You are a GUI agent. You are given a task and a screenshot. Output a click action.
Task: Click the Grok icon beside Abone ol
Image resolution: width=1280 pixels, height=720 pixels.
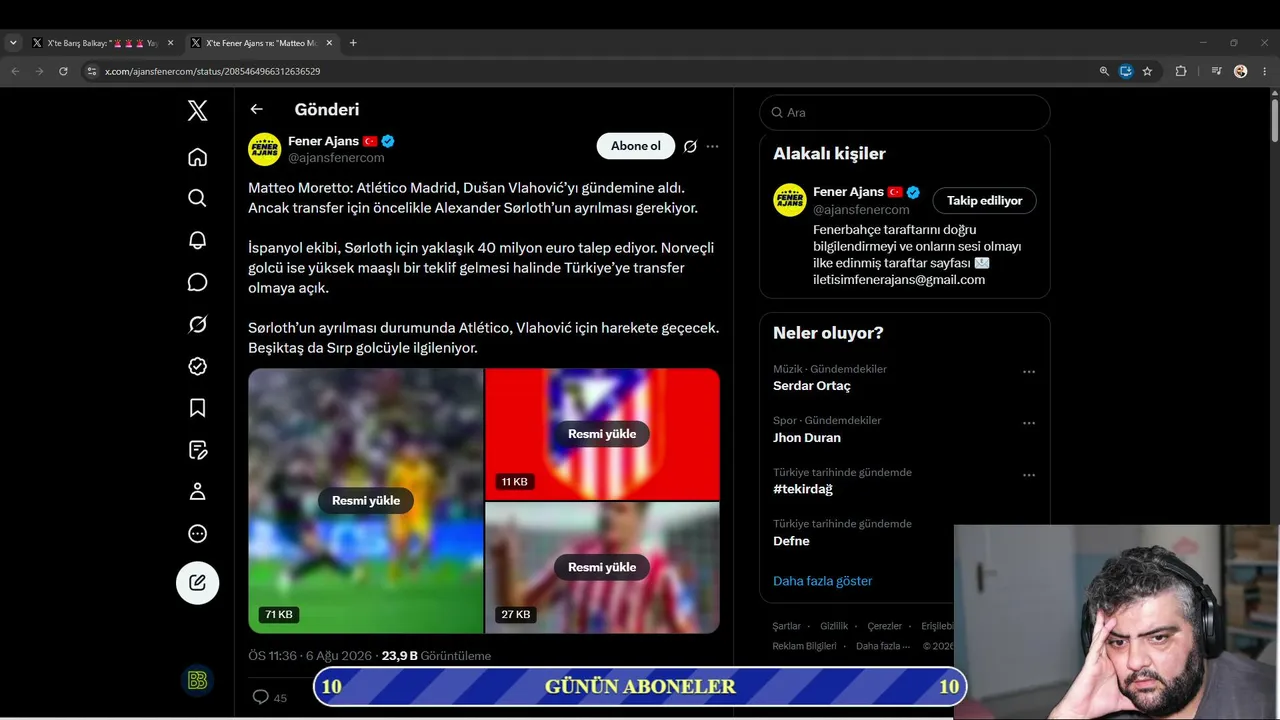(690, 147)
